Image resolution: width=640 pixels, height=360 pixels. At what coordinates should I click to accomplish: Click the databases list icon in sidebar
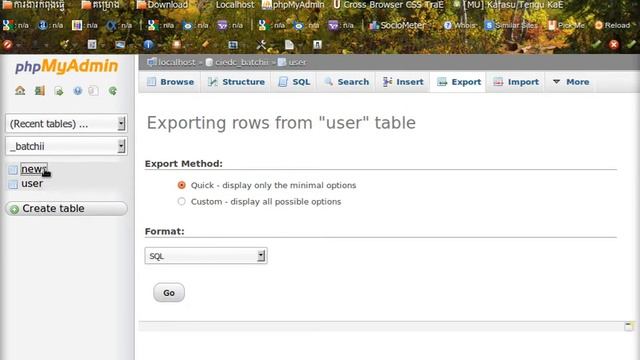click(x=40, y=91)
